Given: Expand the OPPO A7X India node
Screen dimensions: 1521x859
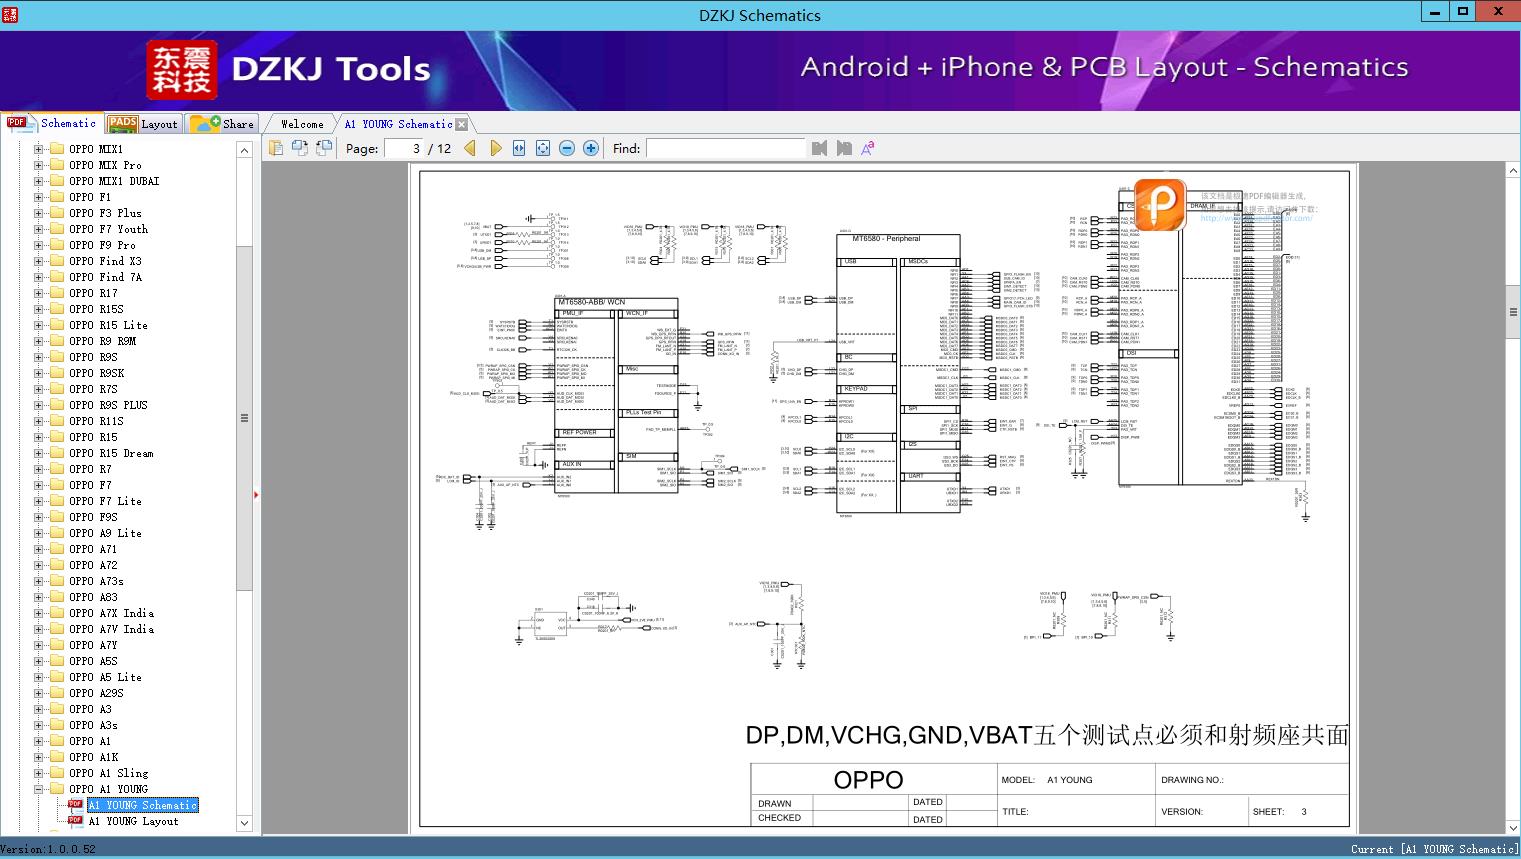Looking at the screenshot, I should [x=38, y=613].
